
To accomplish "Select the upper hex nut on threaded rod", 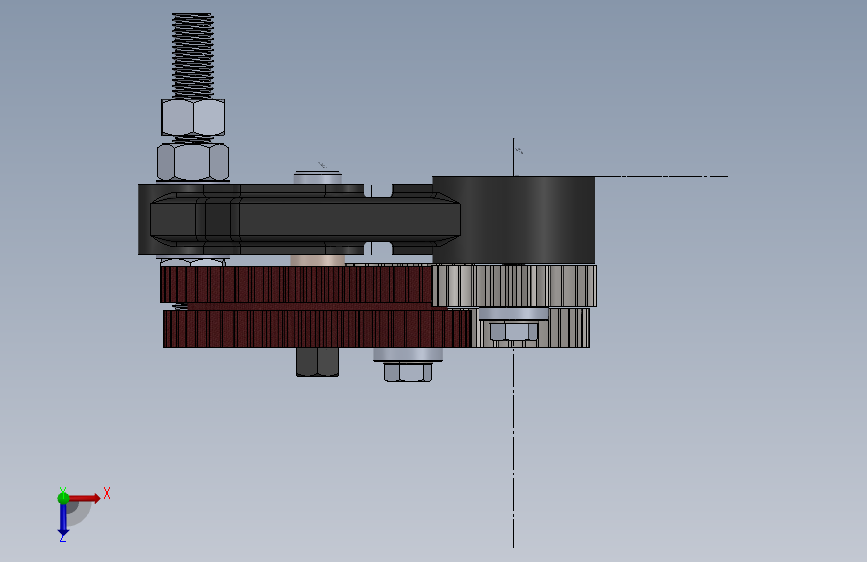I will [x=193, y=117].
